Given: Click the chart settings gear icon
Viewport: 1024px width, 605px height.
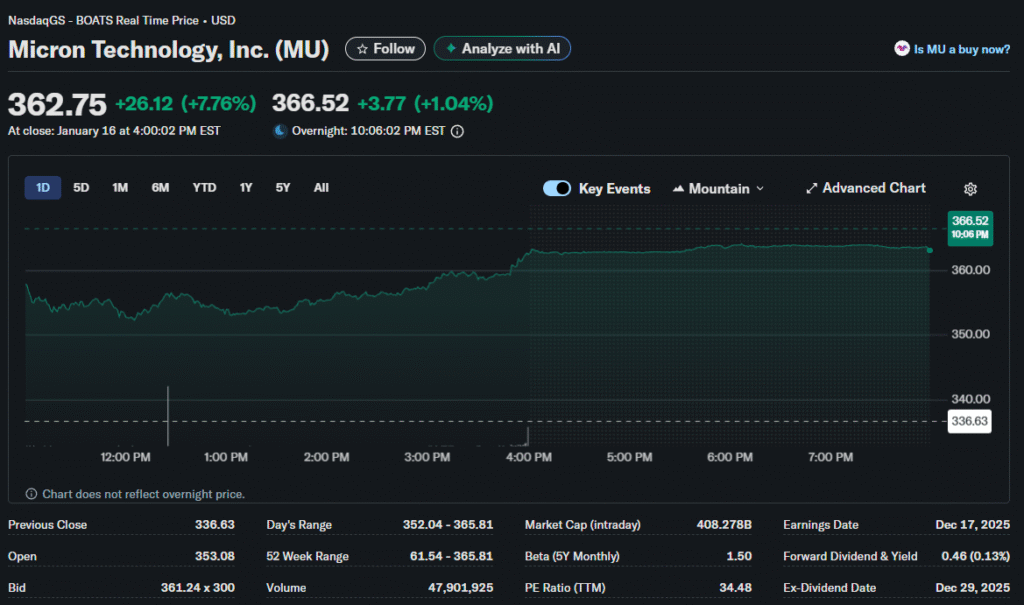Looking at the screenshot, I should click(970, 189).
